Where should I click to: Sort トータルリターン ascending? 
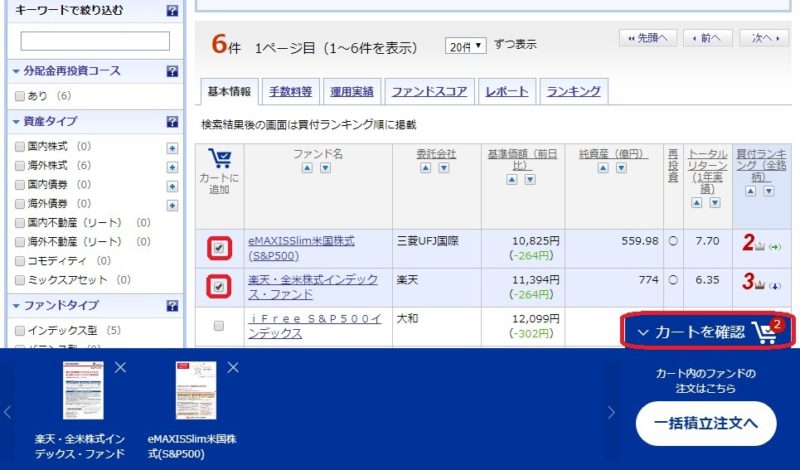click(x=697, y=203)
